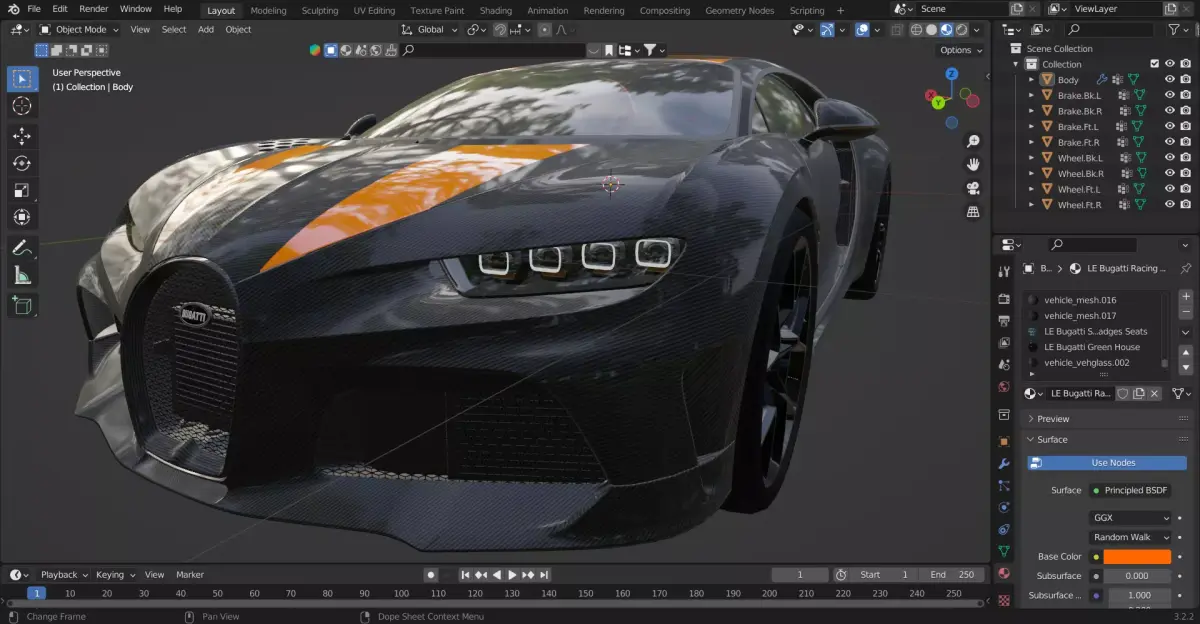Open the Output properties tab
This screenshot has width=1200, height=624.
point(1004,321)
